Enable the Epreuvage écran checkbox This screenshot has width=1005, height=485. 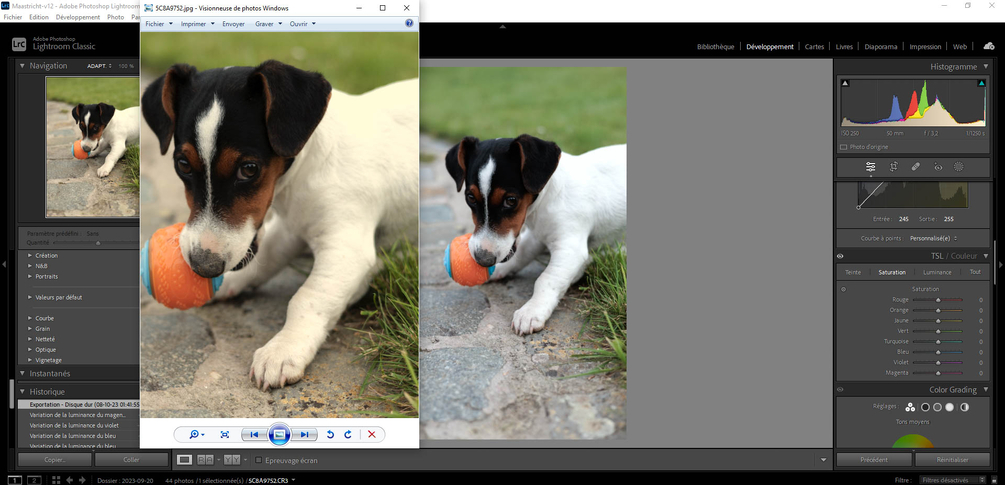(258, 460)
